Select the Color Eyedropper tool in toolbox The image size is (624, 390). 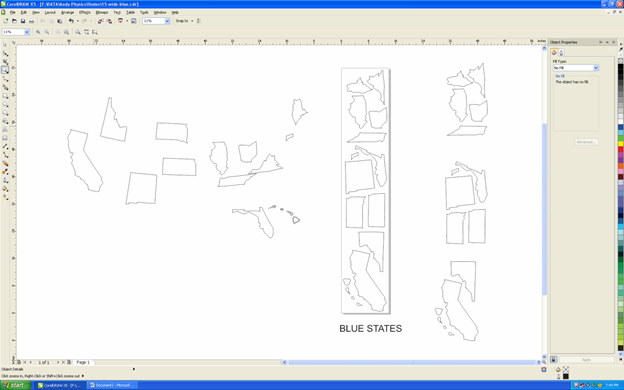coord(5,172)
